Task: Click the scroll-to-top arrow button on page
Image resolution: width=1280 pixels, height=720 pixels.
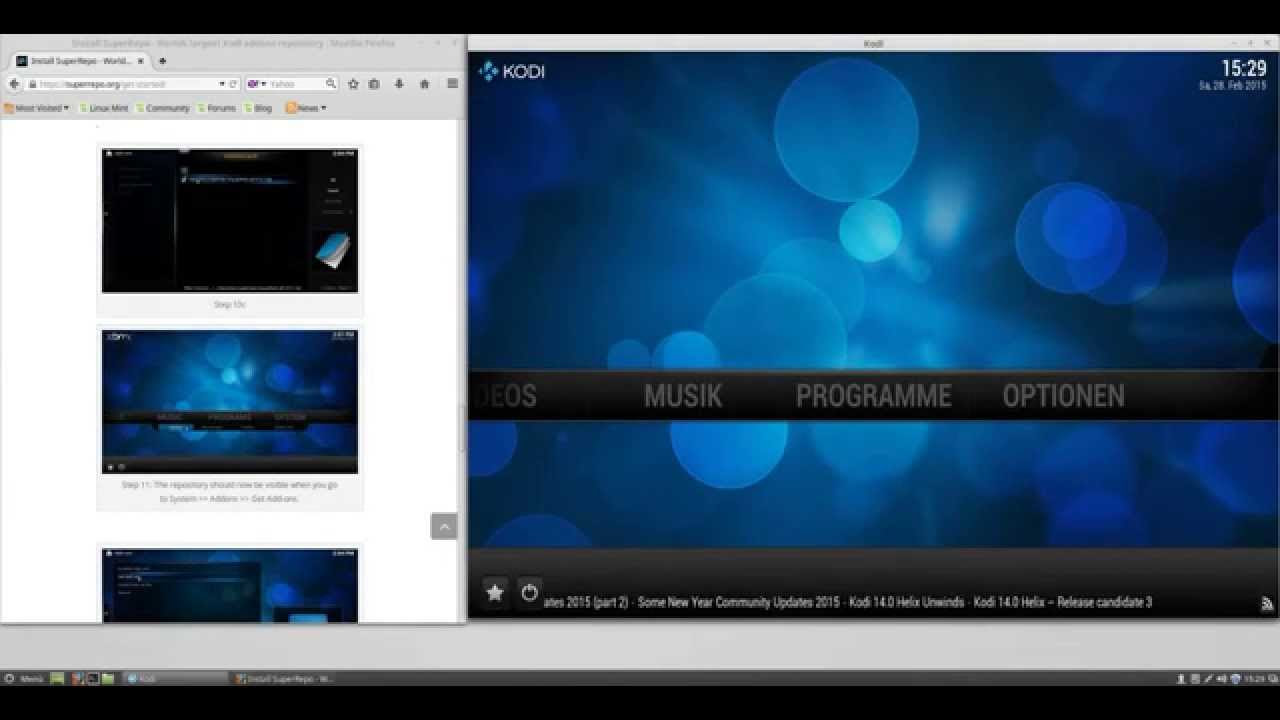Action: pyautogui.click(x=444, y=526)
